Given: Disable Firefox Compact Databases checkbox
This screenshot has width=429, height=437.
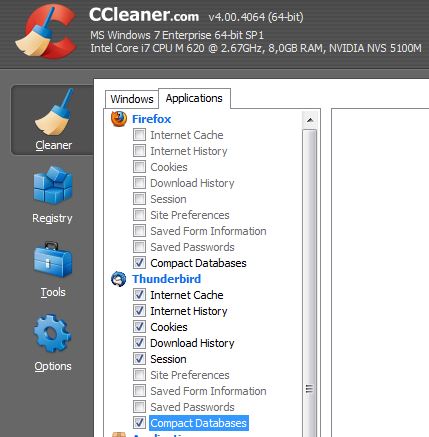Looking at the screenshot, I should pos(139,263).
